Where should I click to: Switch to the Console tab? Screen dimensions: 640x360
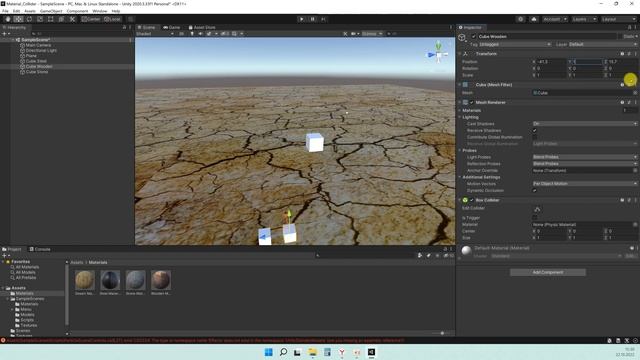pyautogui.click(x=40, y=249)
